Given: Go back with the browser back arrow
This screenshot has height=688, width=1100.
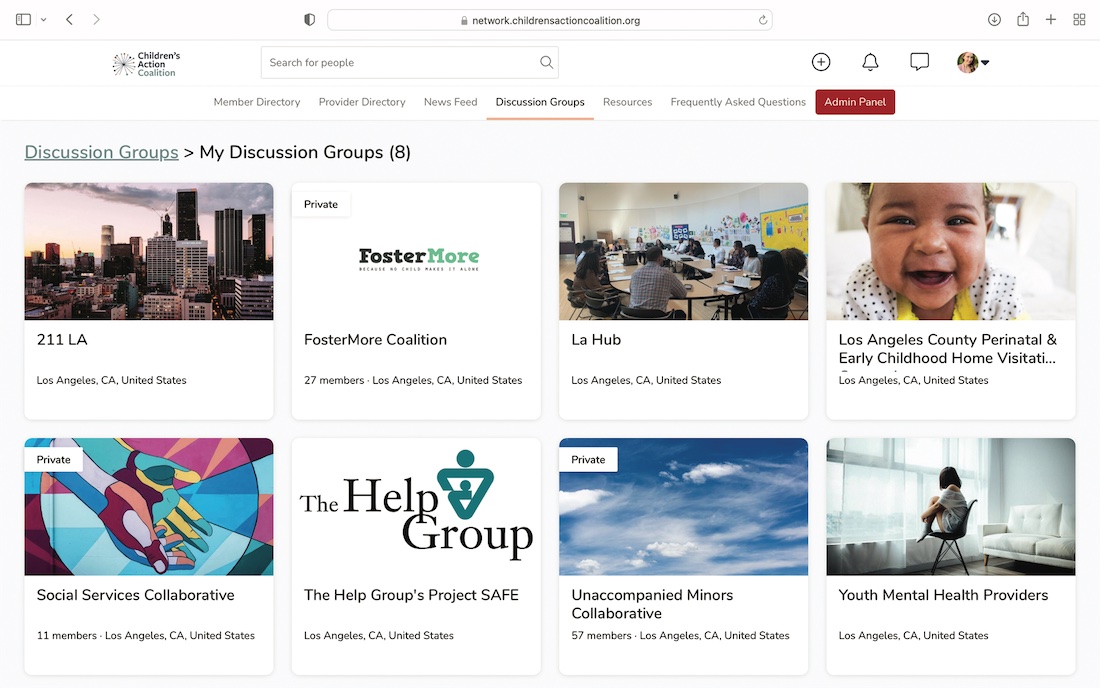Looking at the screenshot, I should click(x=69, y=20).
